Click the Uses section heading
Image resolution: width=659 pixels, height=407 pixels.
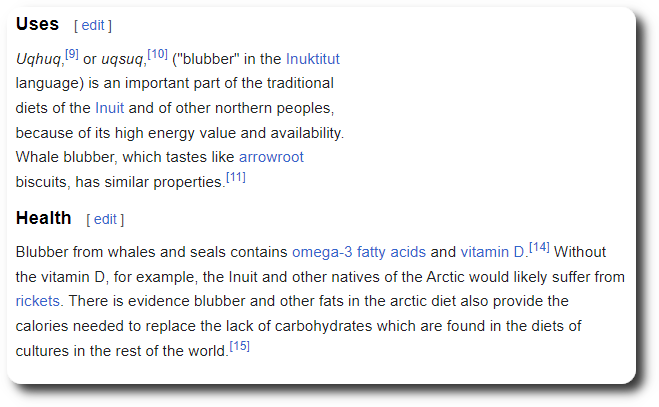click(x=37, y=23)
